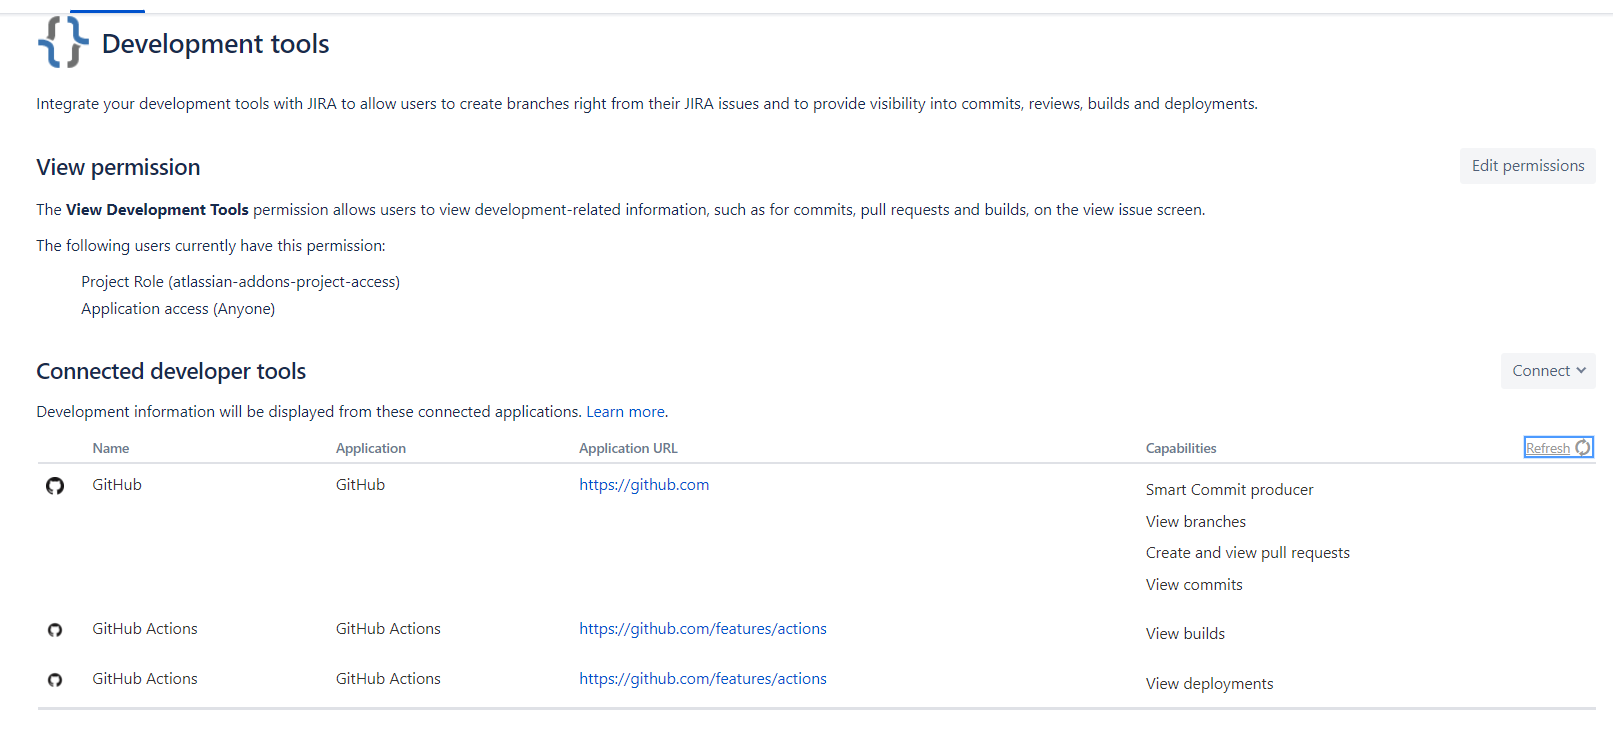1613x745 pixels.
Task: Click the GitHub Actions icon in the View builds row
Action: 55,630
